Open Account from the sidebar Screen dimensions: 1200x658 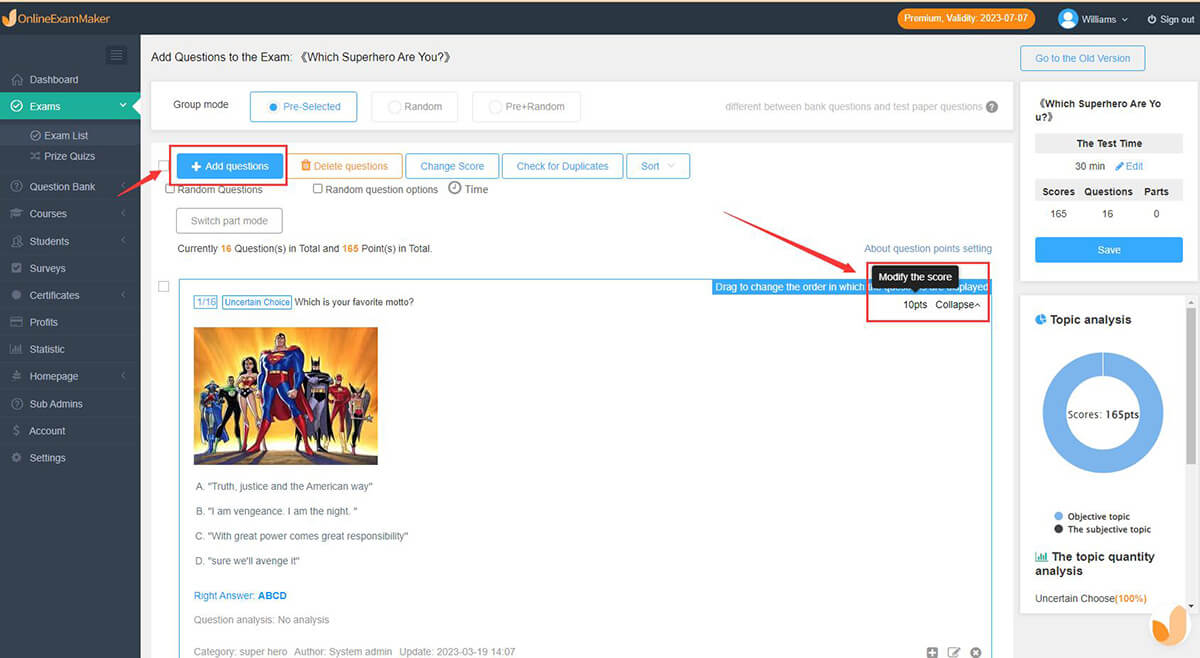click(47, 431)
